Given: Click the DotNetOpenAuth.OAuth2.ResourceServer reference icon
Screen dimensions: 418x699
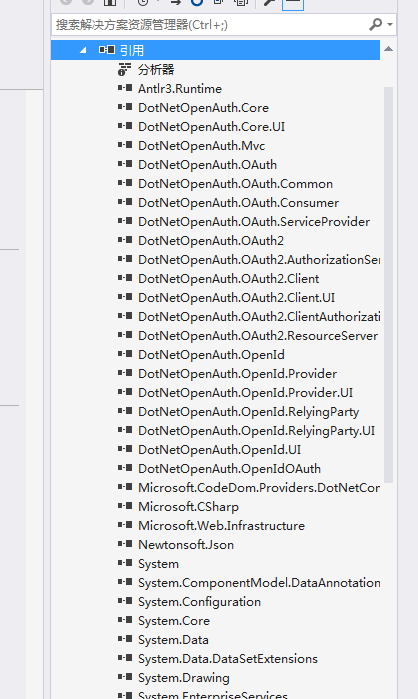Looking at the screenshot, I should [125, 335].
